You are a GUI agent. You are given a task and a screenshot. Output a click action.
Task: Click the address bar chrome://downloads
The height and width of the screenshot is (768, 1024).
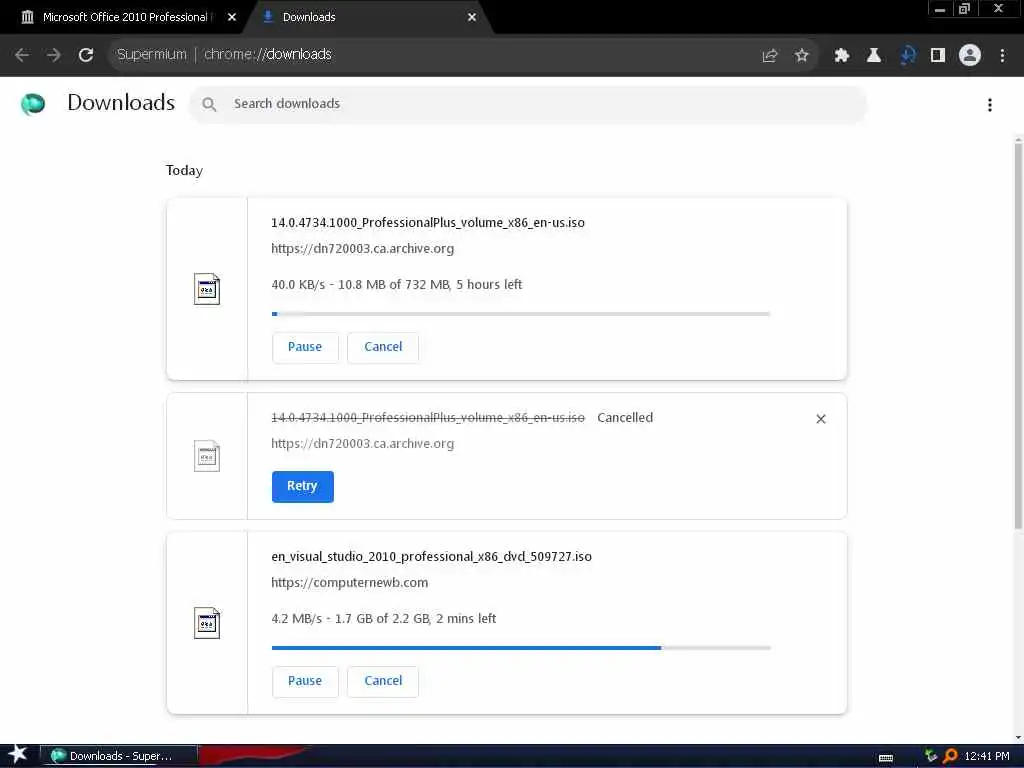point(268,54)
